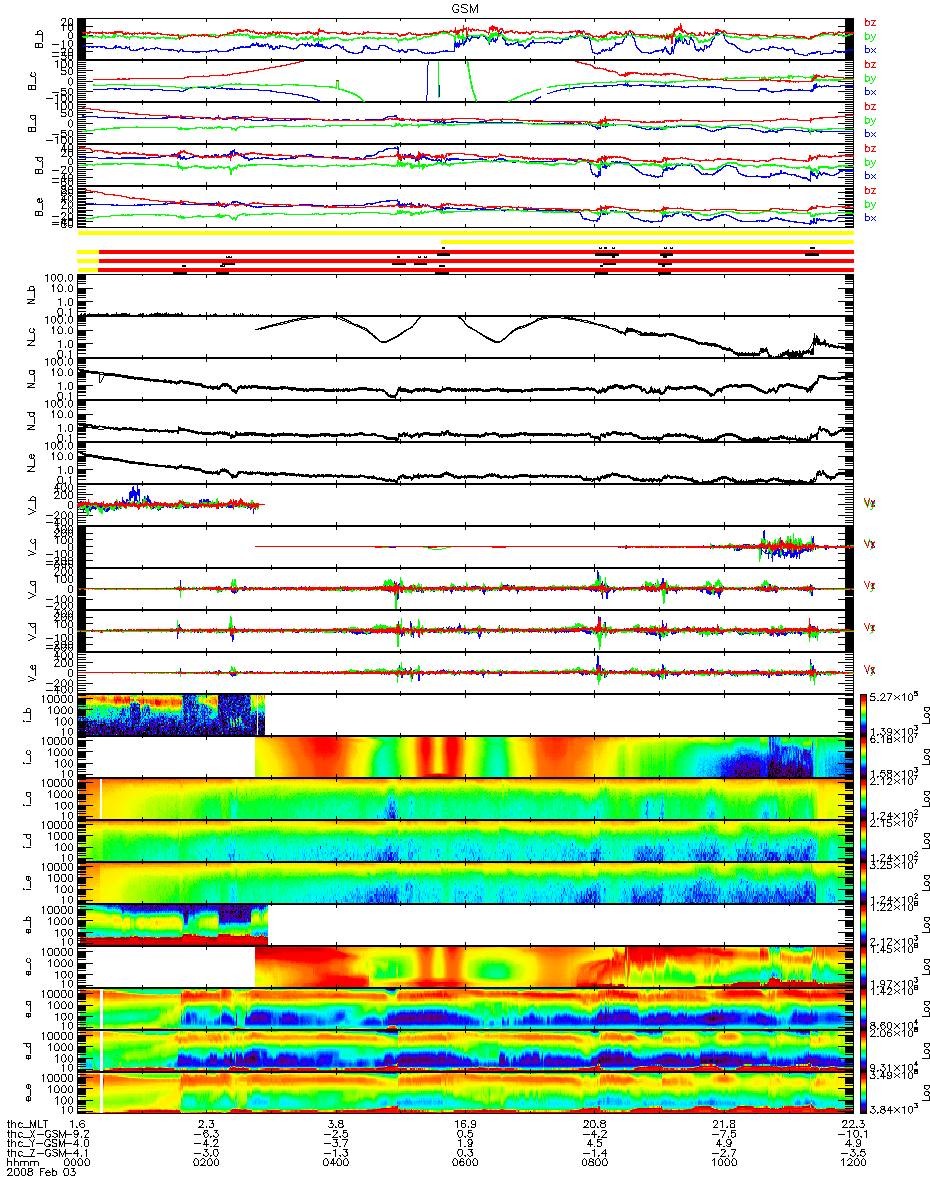Click the MLT value 20.8
This screenshot has height=1200, width=930.
(x=594, y=1125)
